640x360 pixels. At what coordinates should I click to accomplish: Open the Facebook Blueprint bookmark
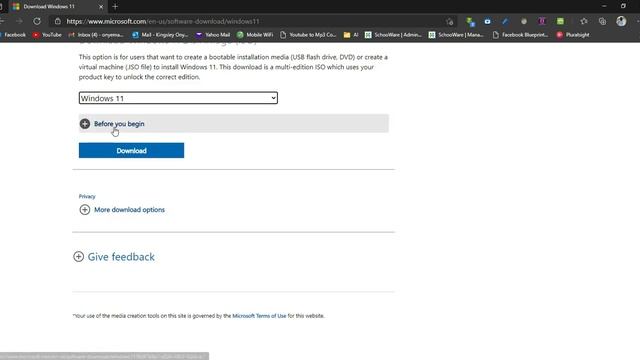[x=520, y=35]
